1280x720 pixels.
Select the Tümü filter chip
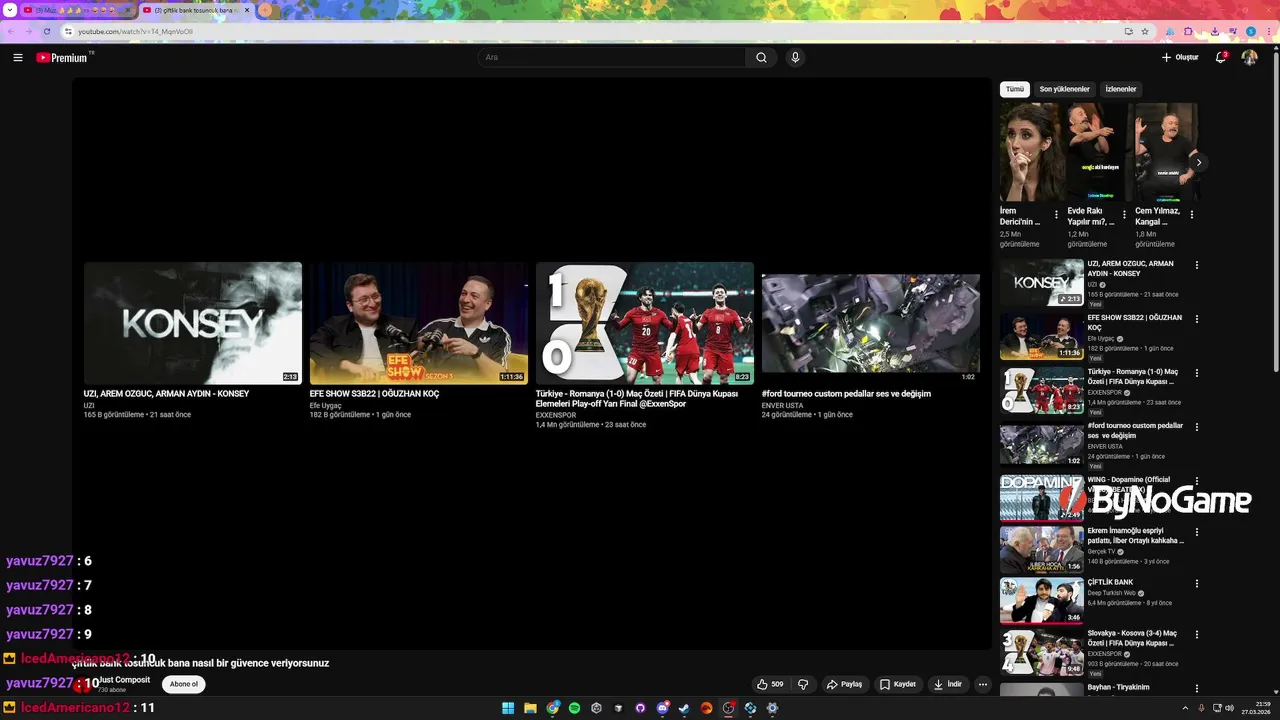click(x=1015, y=89)
